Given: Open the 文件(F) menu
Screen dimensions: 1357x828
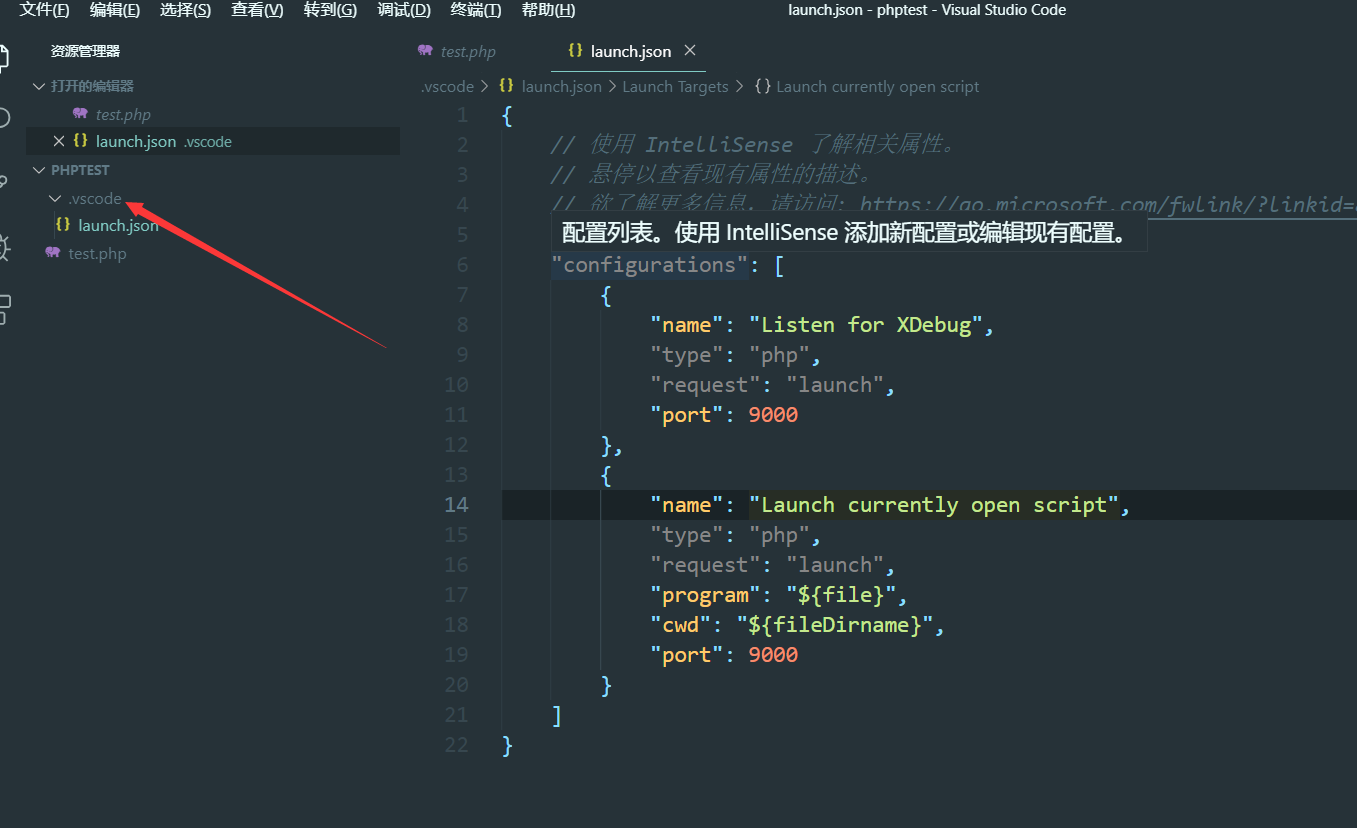Looking at the screenshot, I should 45,10.
